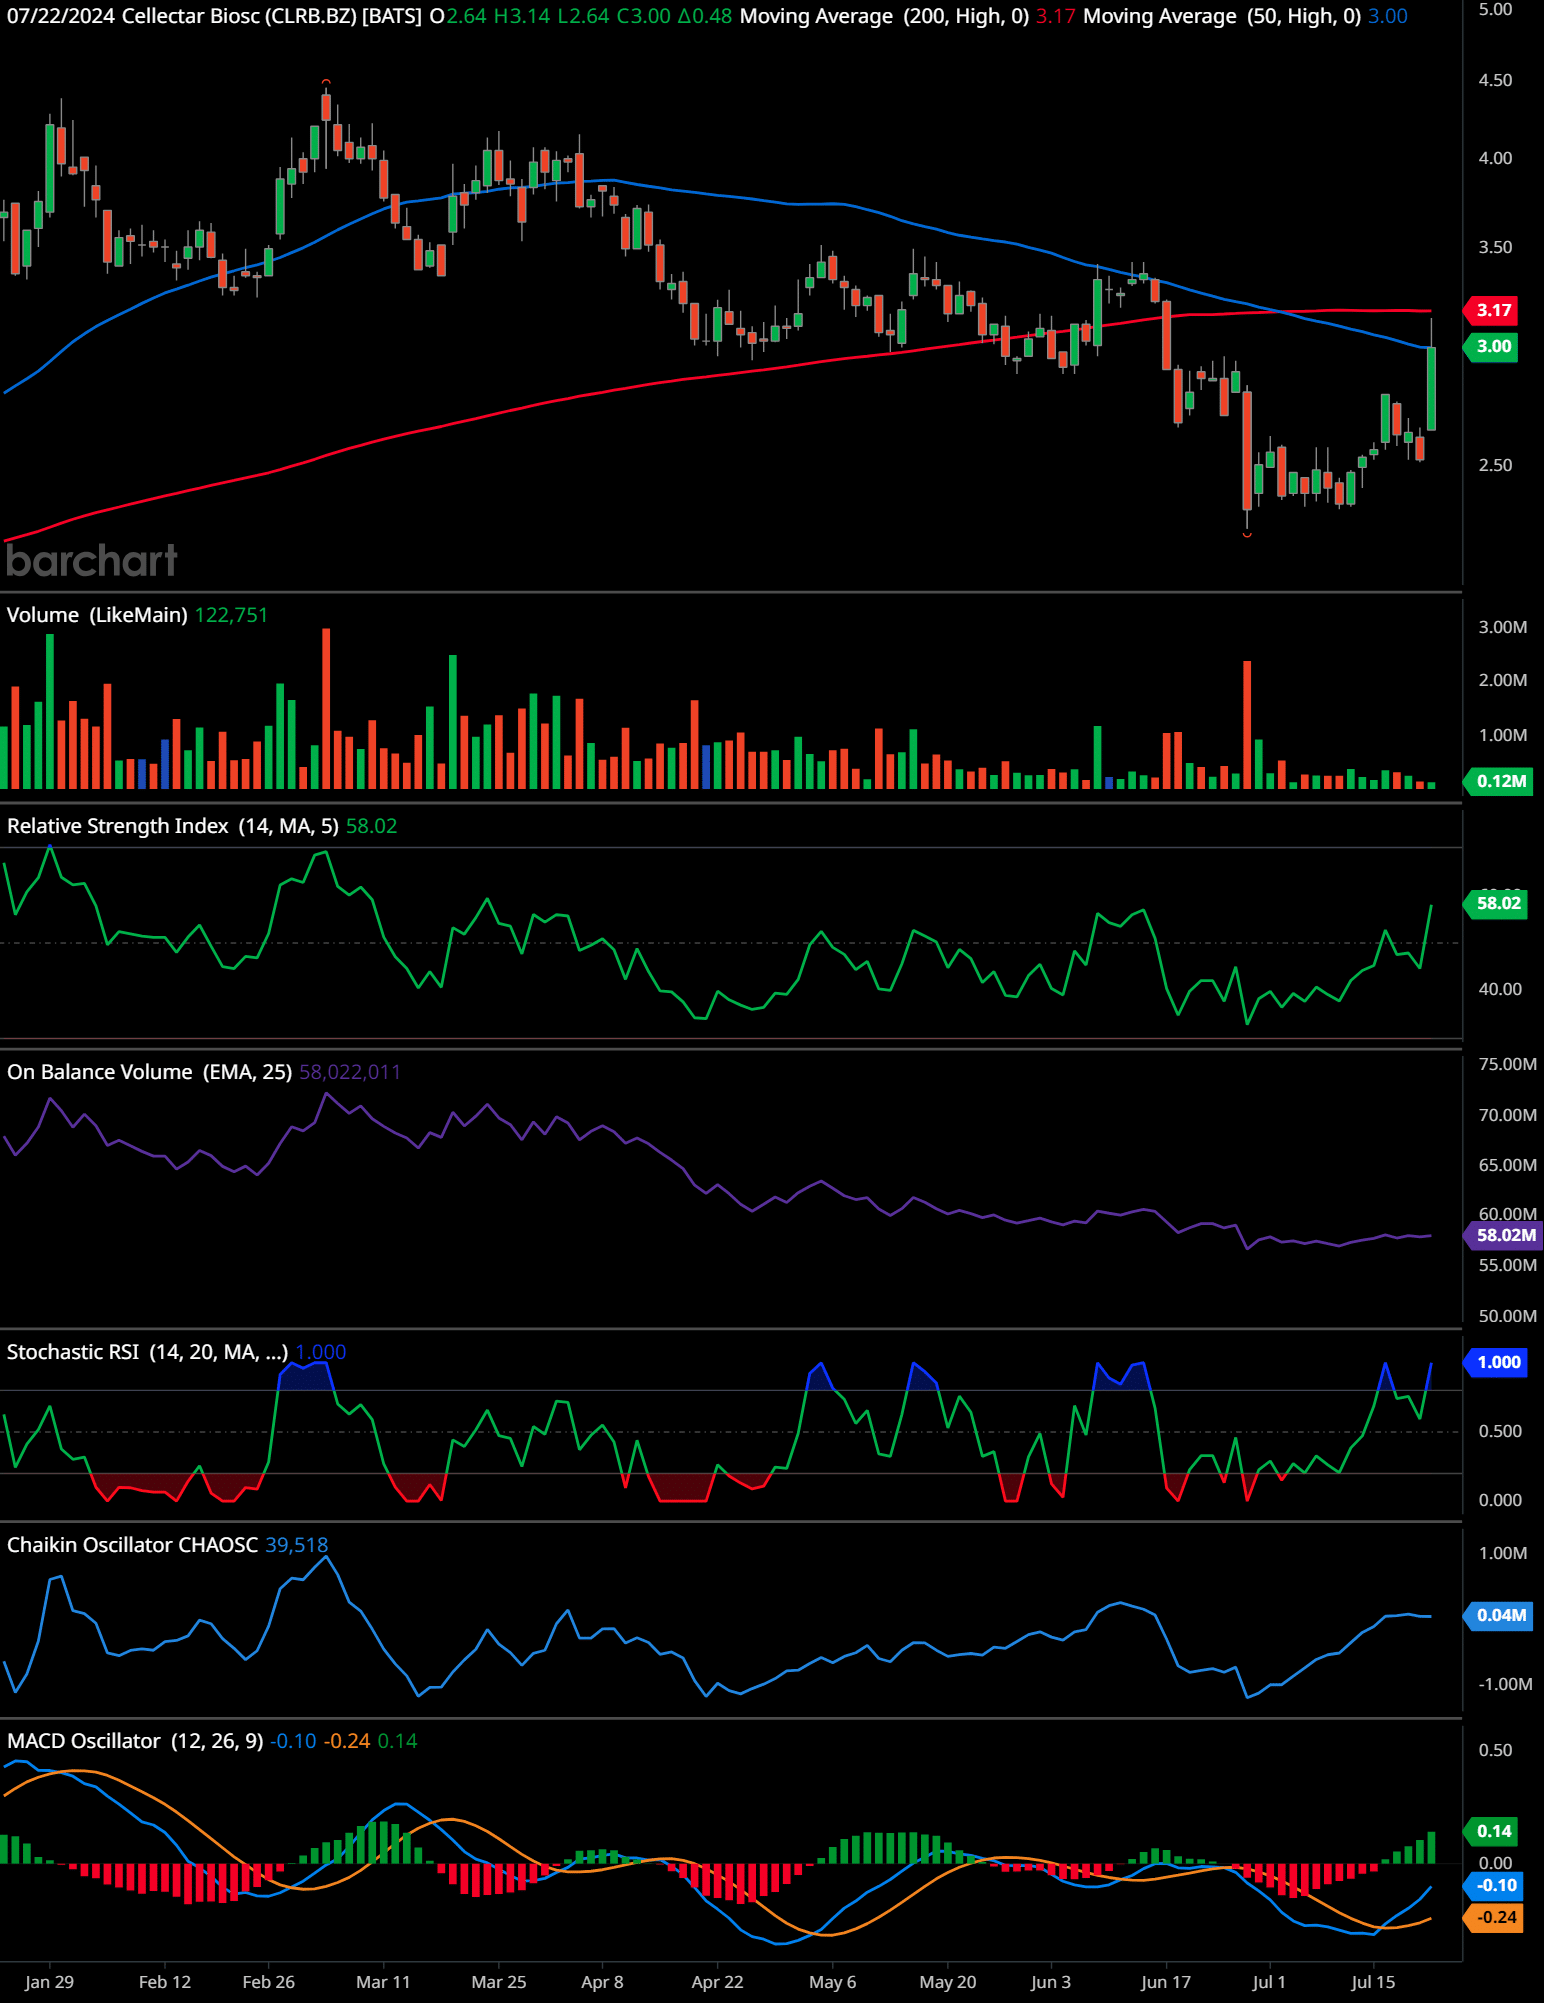Click the 58.02 RSI value tag
The image size is (1544, 2003).
pyautogui.click(x=1496, y=904)
